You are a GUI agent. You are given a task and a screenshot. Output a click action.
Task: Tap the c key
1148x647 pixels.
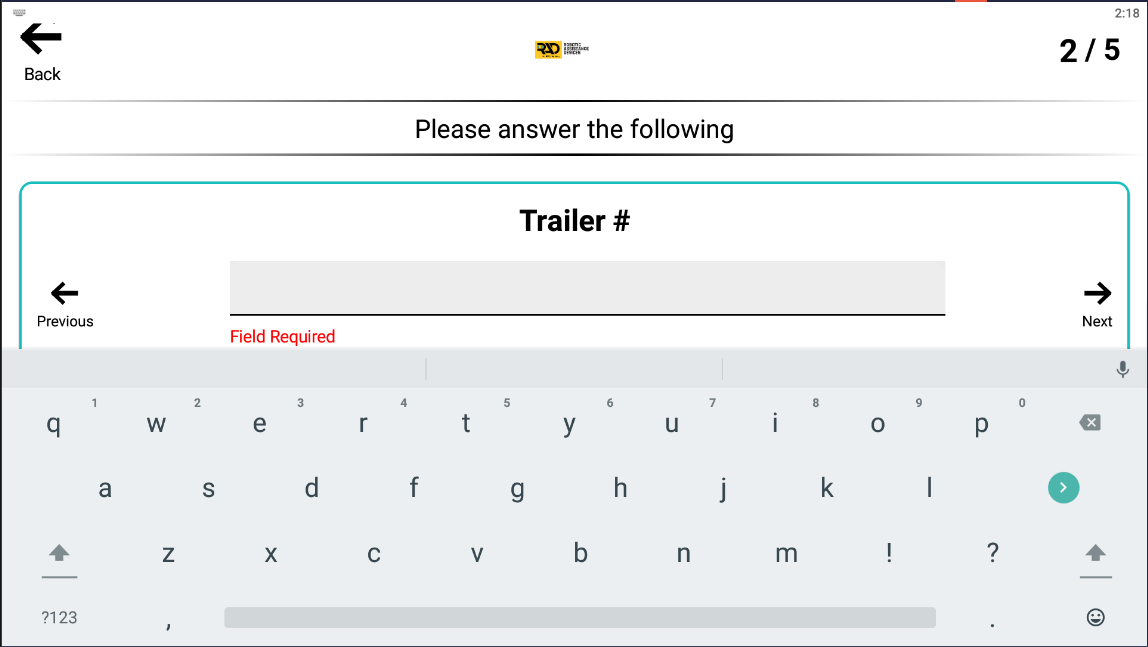tap(373, 553)
